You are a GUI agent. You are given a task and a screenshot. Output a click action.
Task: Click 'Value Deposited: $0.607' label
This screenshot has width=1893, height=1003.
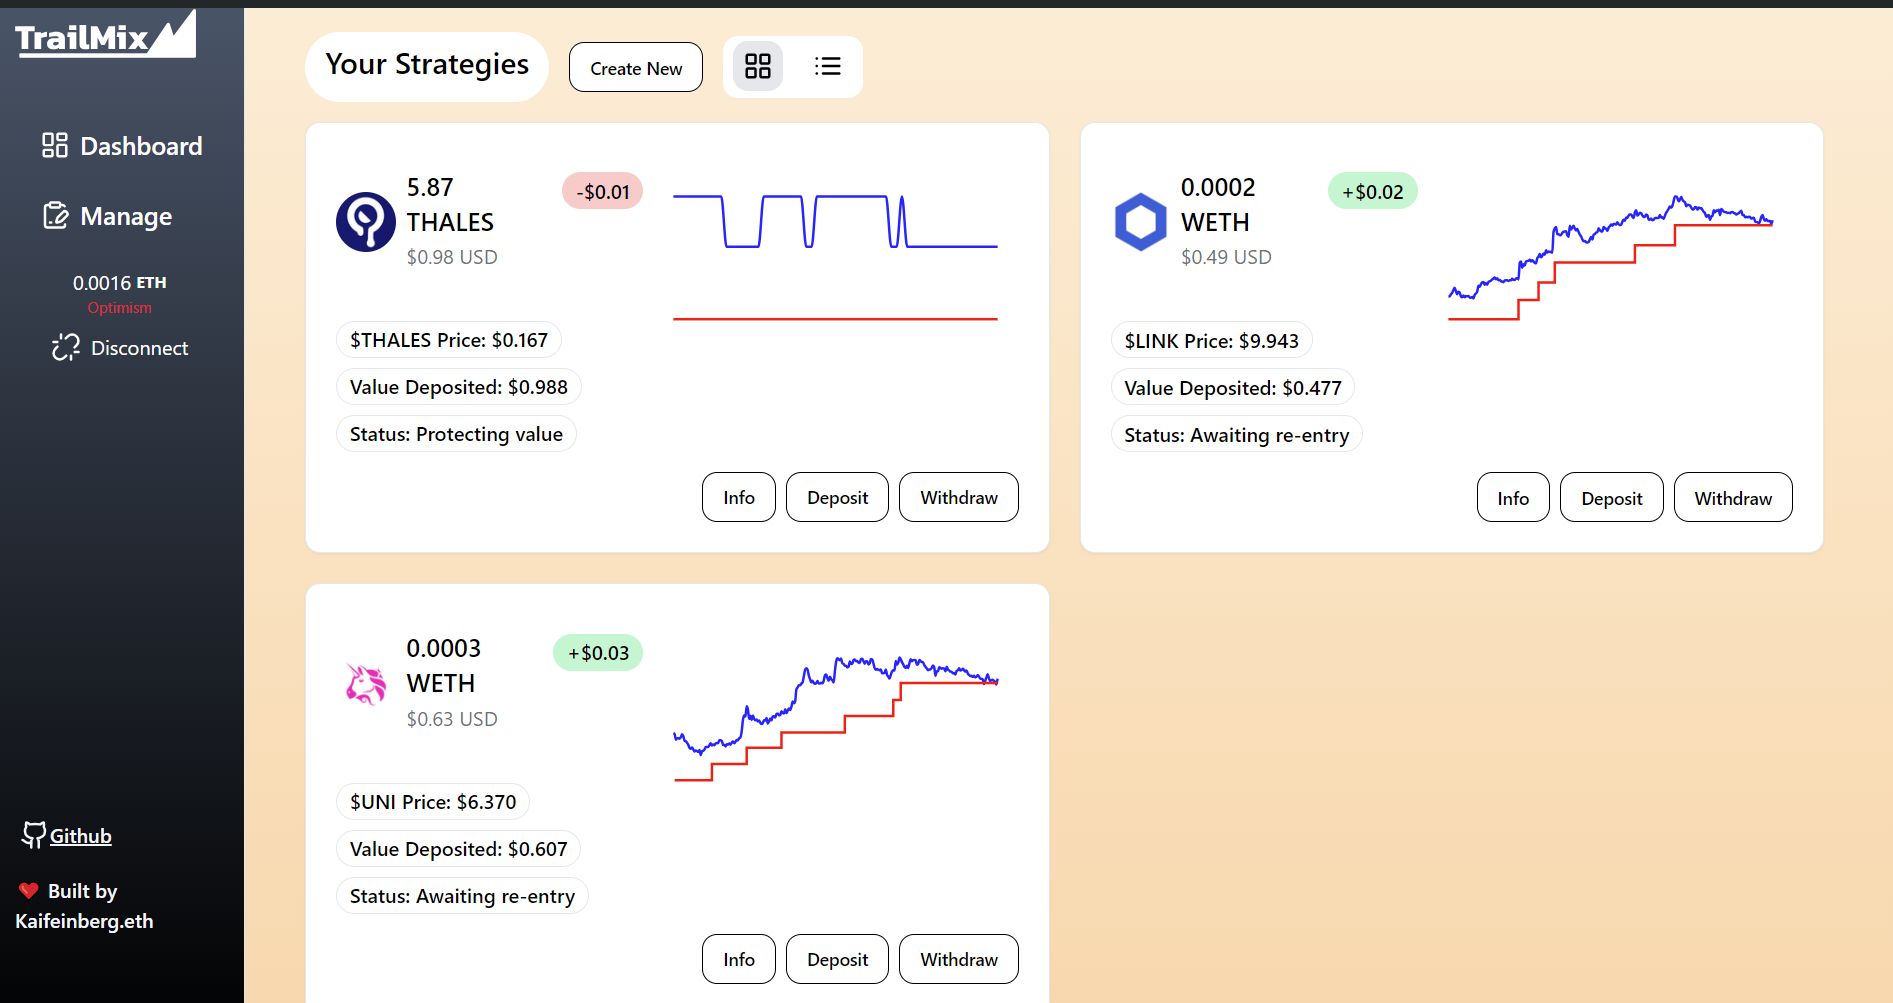458,849
